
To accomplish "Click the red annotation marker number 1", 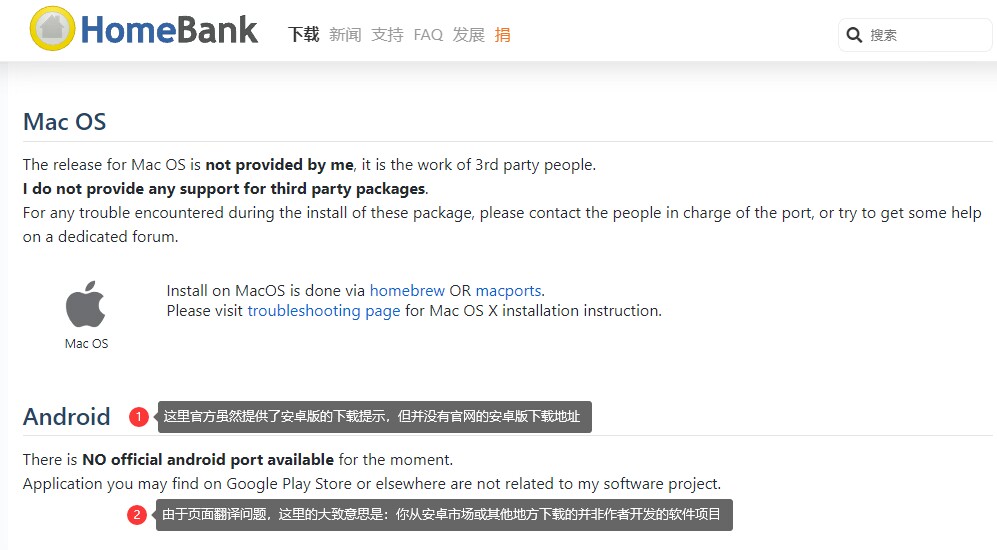I will pos(139,417).
